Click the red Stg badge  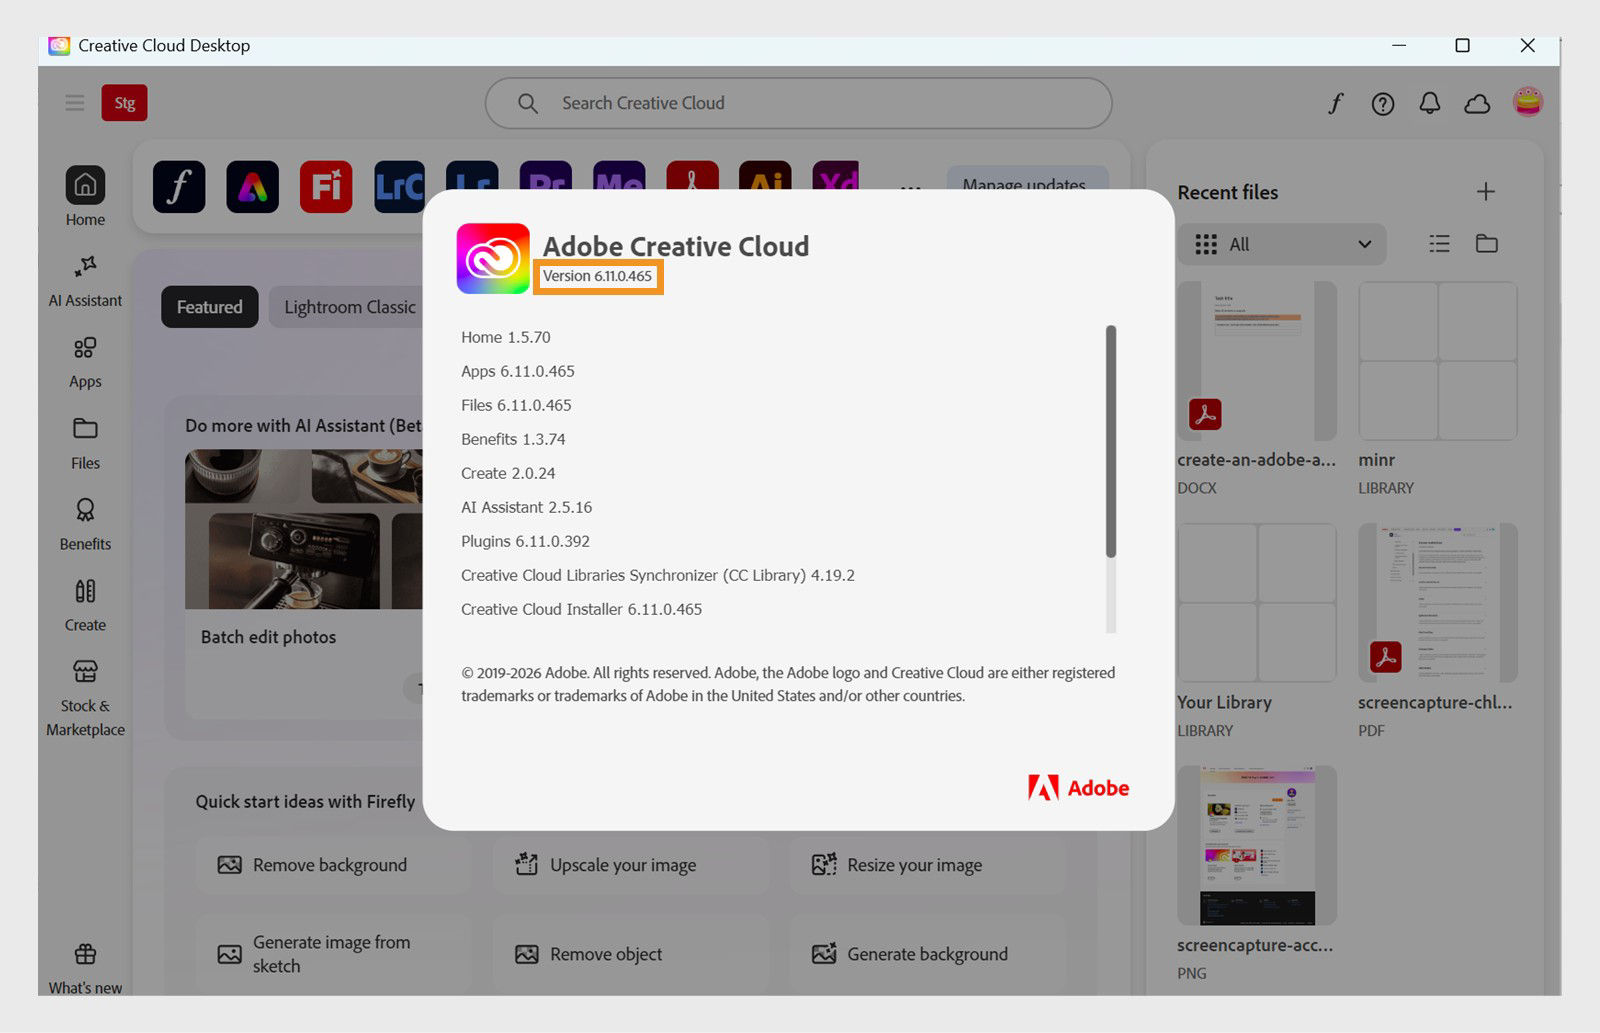(124, 103)
